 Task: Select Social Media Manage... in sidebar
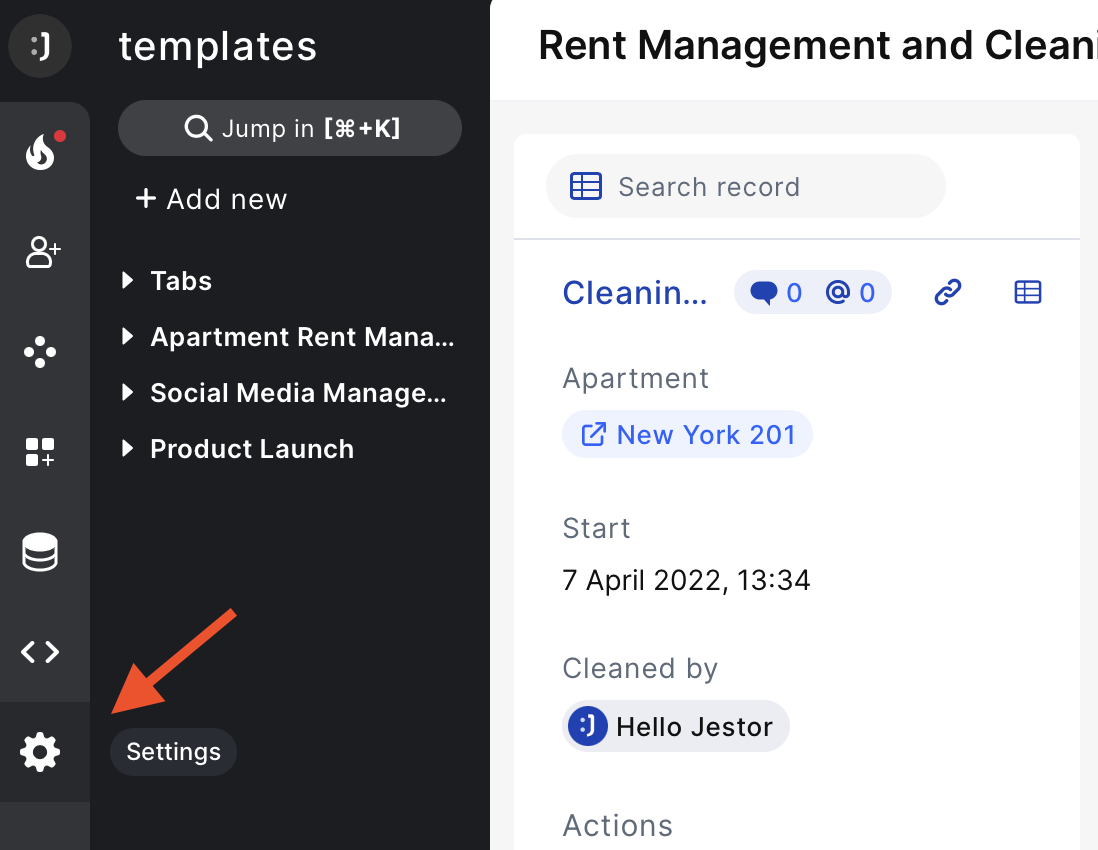298,393
